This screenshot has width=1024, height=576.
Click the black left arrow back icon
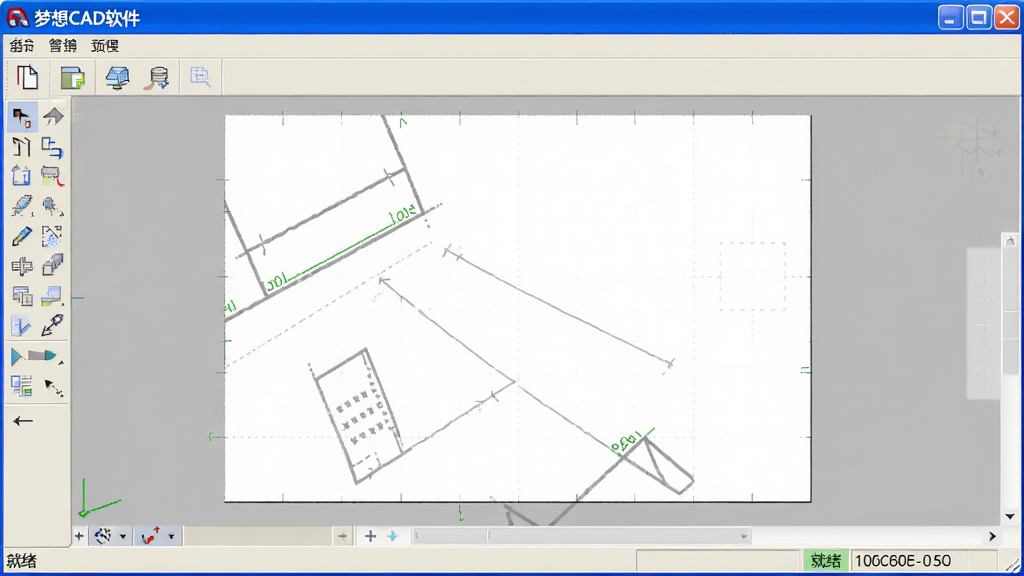pyautogui.click(x=23, y=421)
